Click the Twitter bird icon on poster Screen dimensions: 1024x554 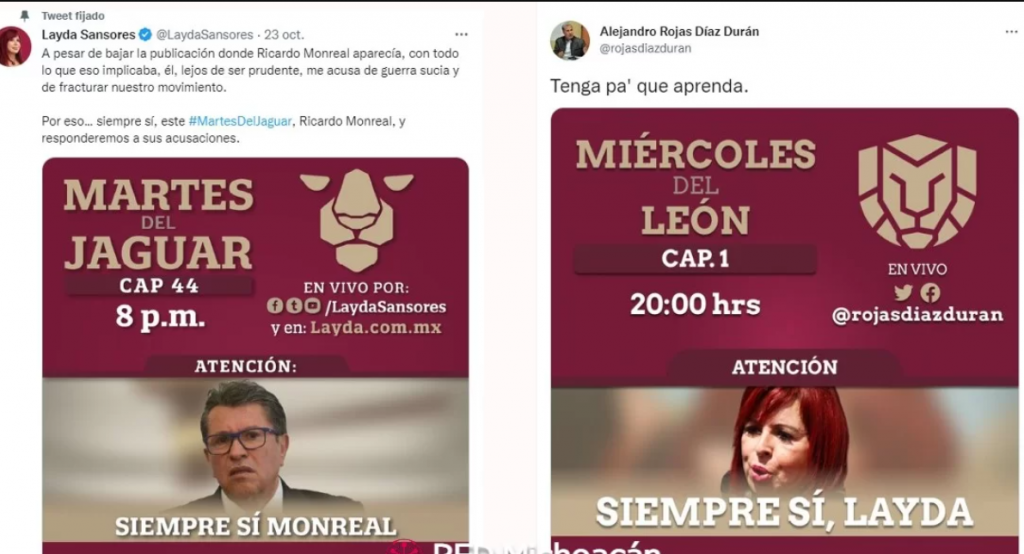click(x=903, y=293)
